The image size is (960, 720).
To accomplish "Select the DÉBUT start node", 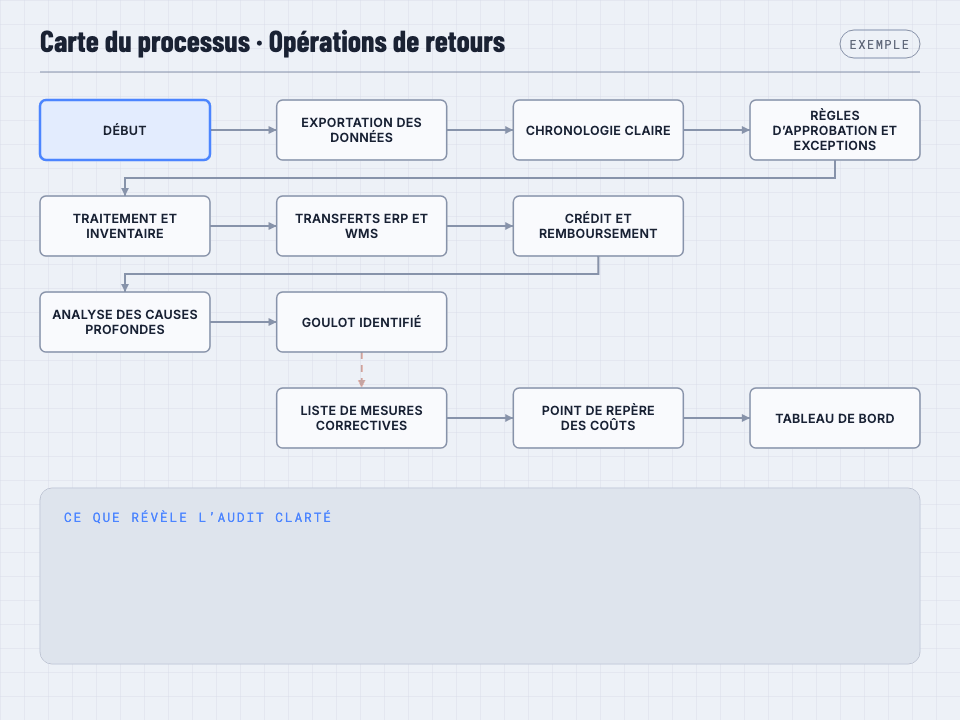I will (x=125, y=130).
